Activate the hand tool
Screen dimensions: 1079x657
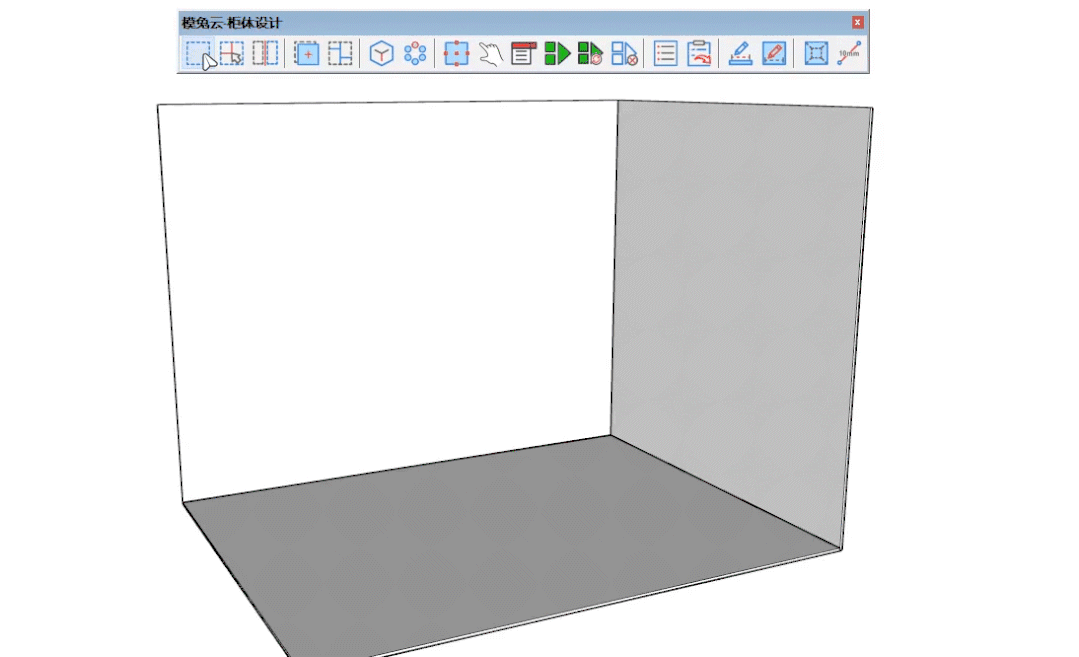coord(489,53)
